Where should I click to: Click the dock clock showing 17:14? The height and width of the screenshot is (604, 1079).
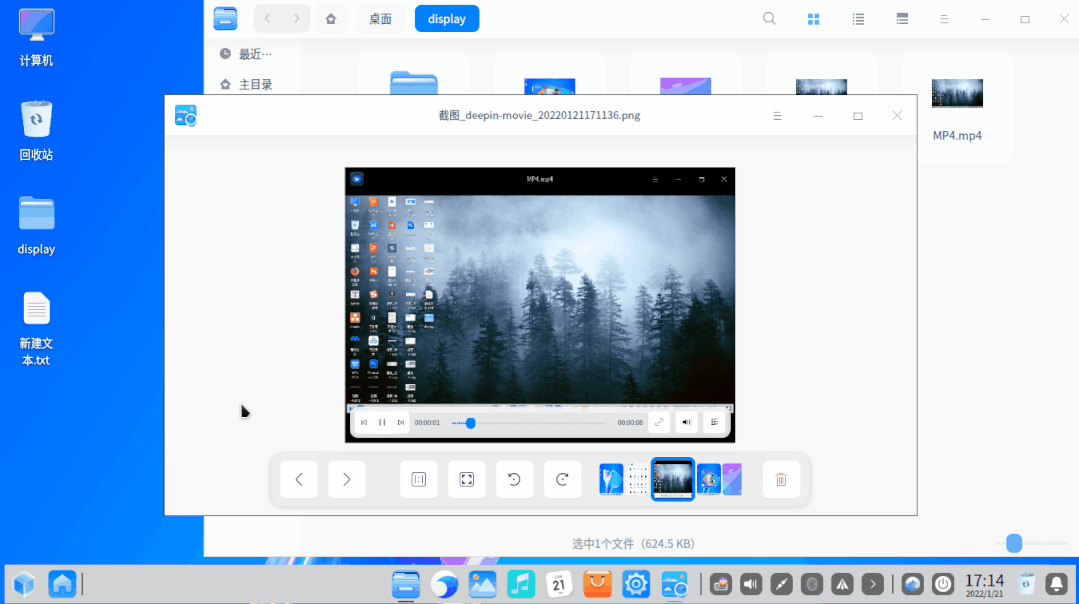coord(985,585)
